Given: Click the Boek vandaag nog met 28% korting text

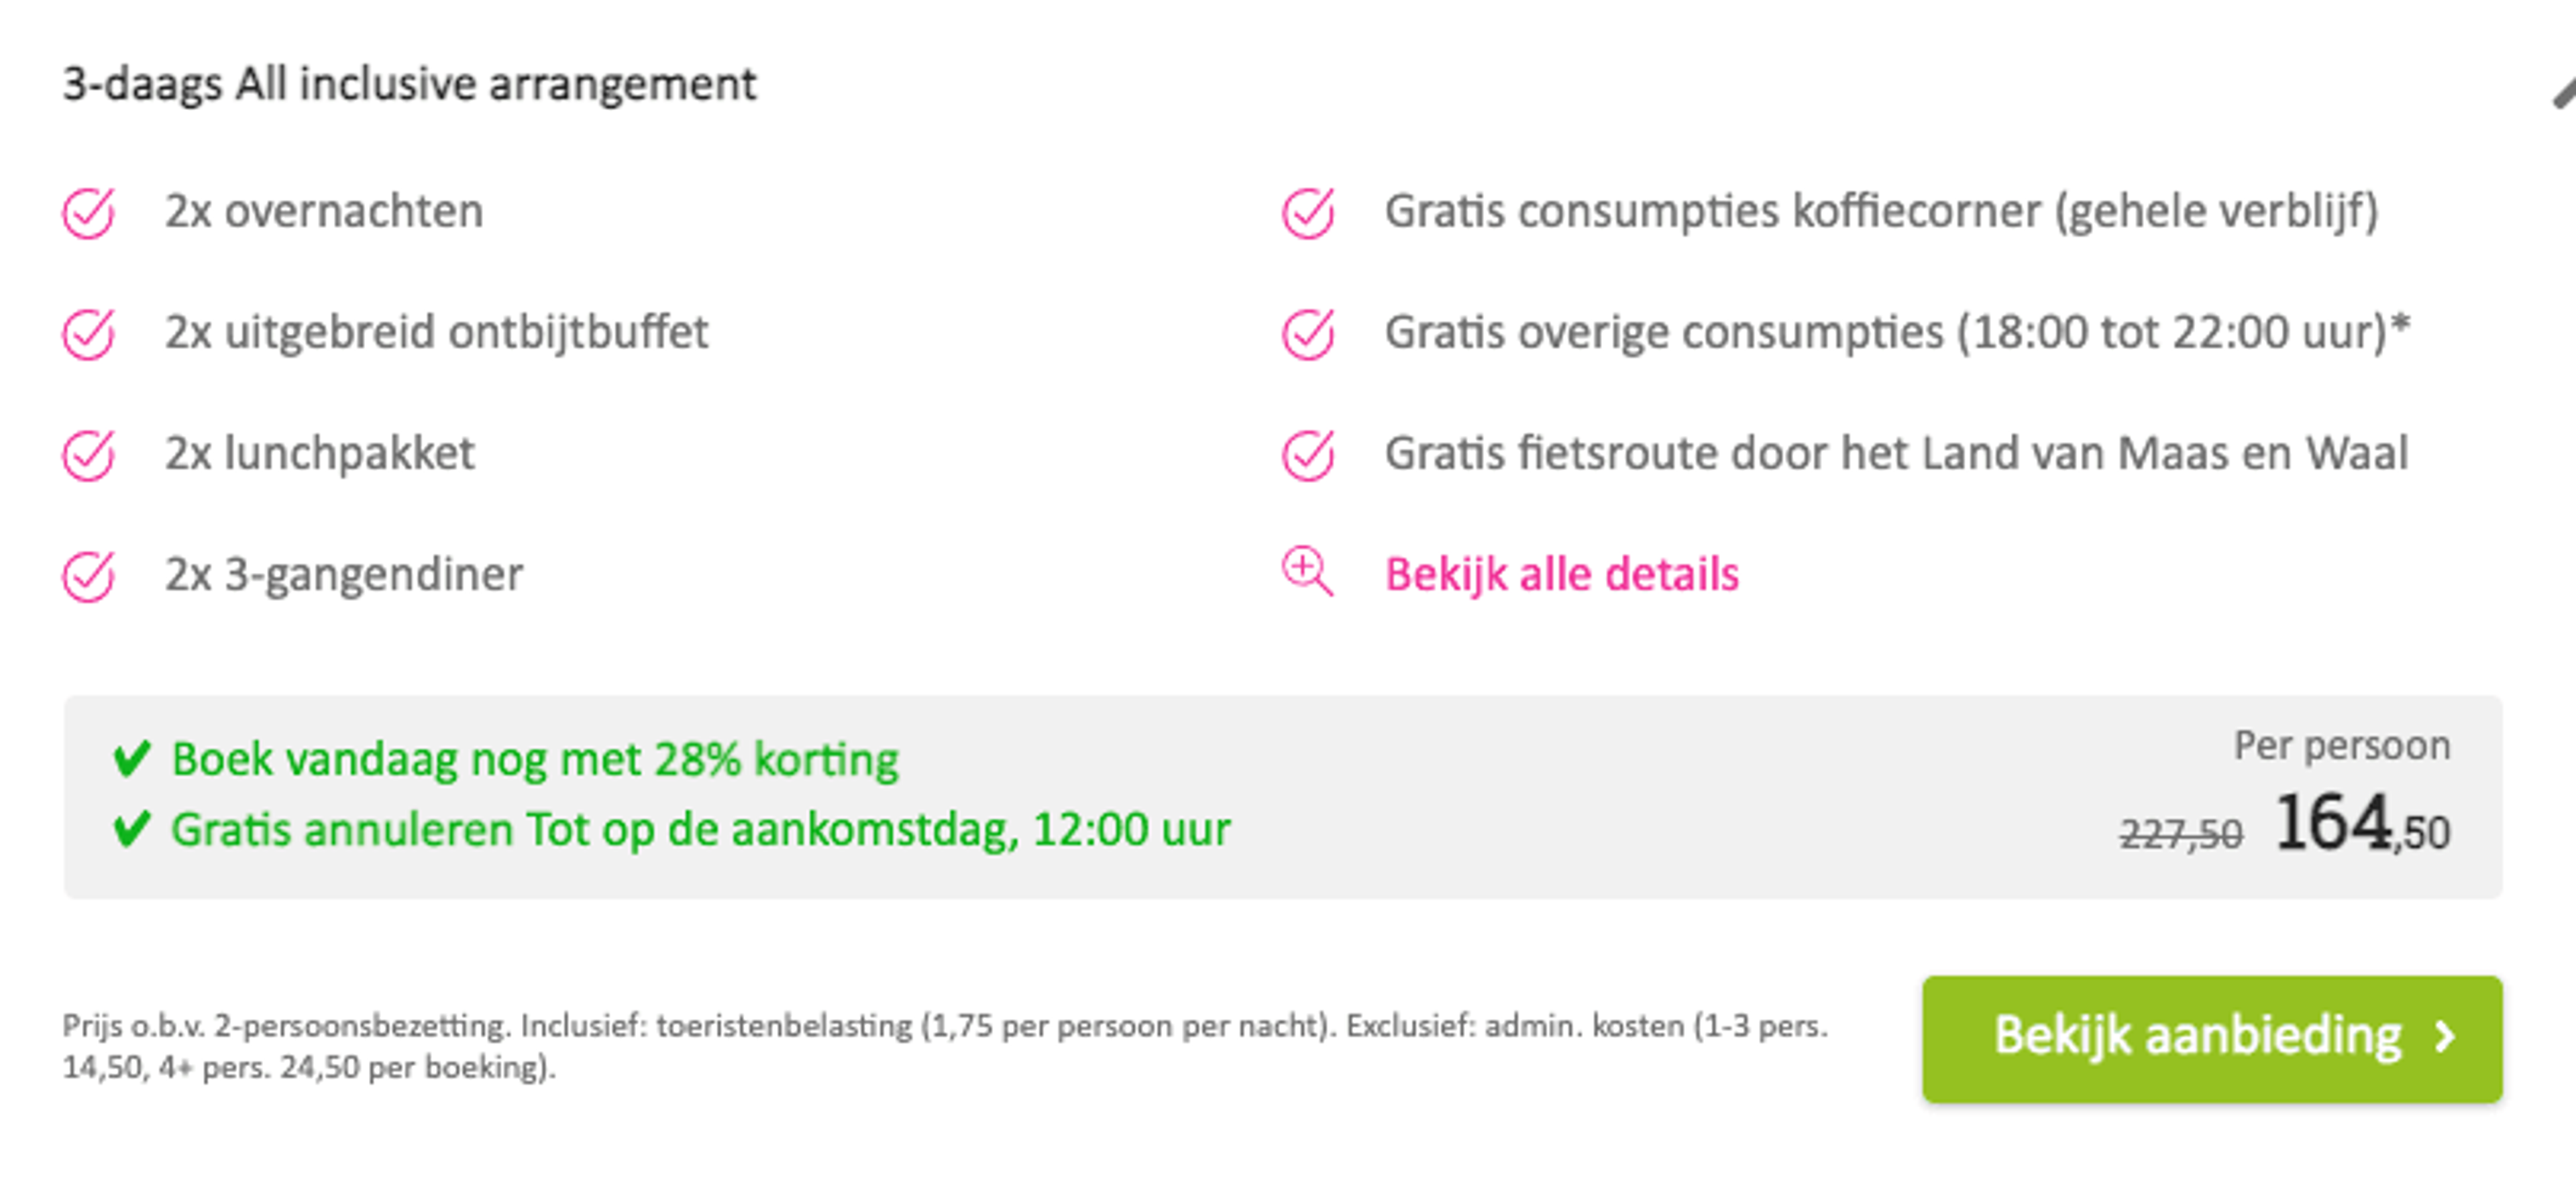Looking at the screenshot, I should (x=535, y=760).
